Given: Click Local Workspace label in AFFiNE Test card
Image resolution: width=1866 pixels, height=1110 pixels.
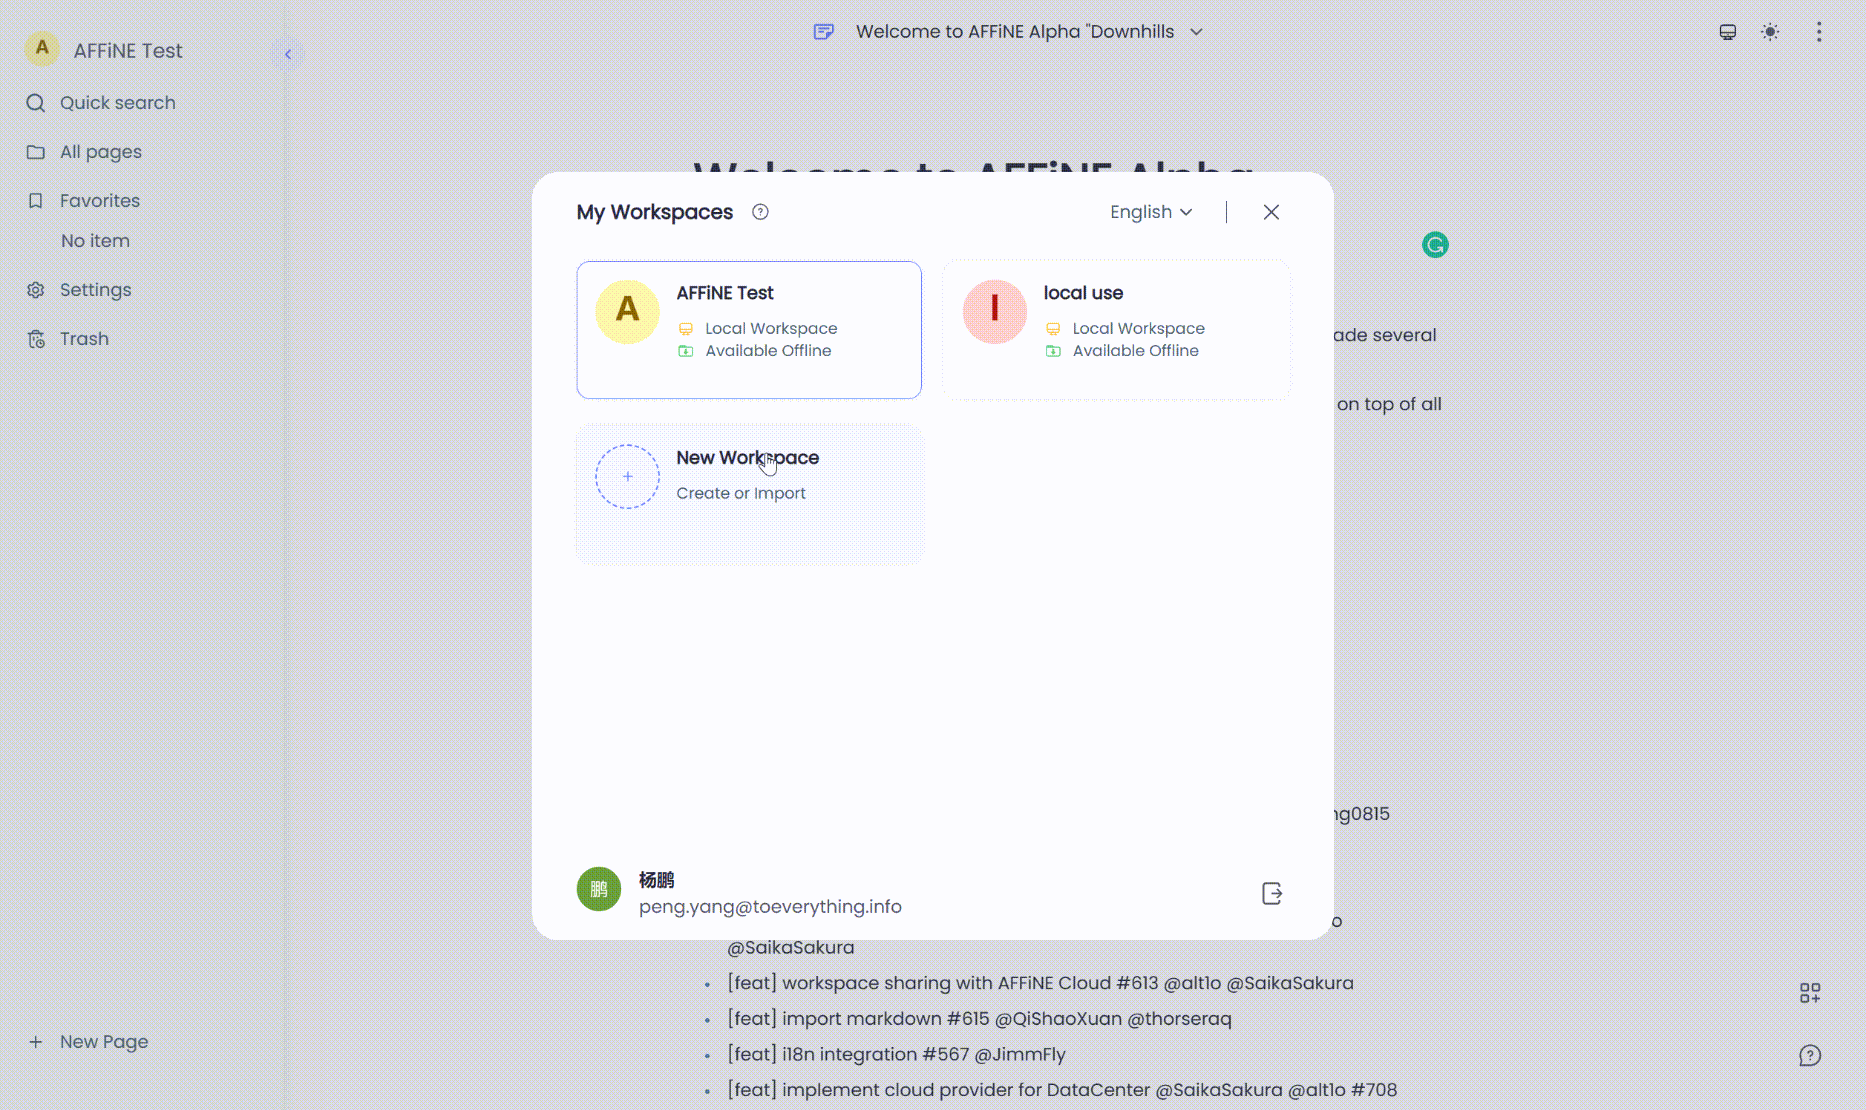Looking at the screenshot, I should 771,328.
